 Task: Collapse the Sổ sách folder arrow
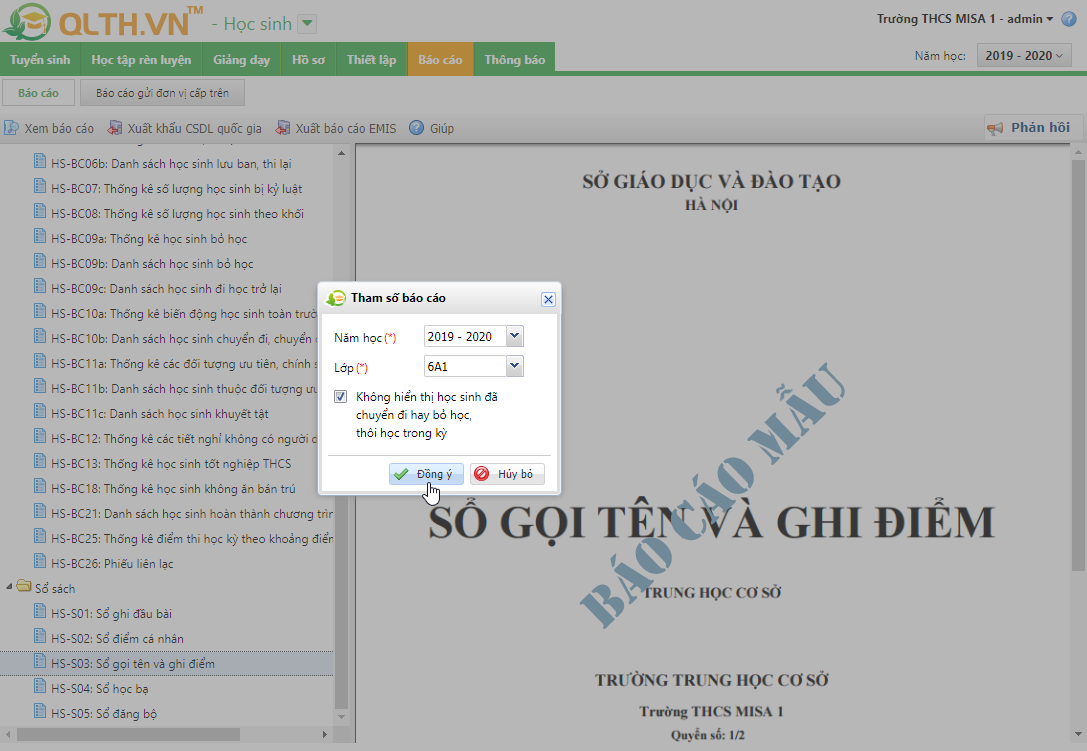pos(9,587)
